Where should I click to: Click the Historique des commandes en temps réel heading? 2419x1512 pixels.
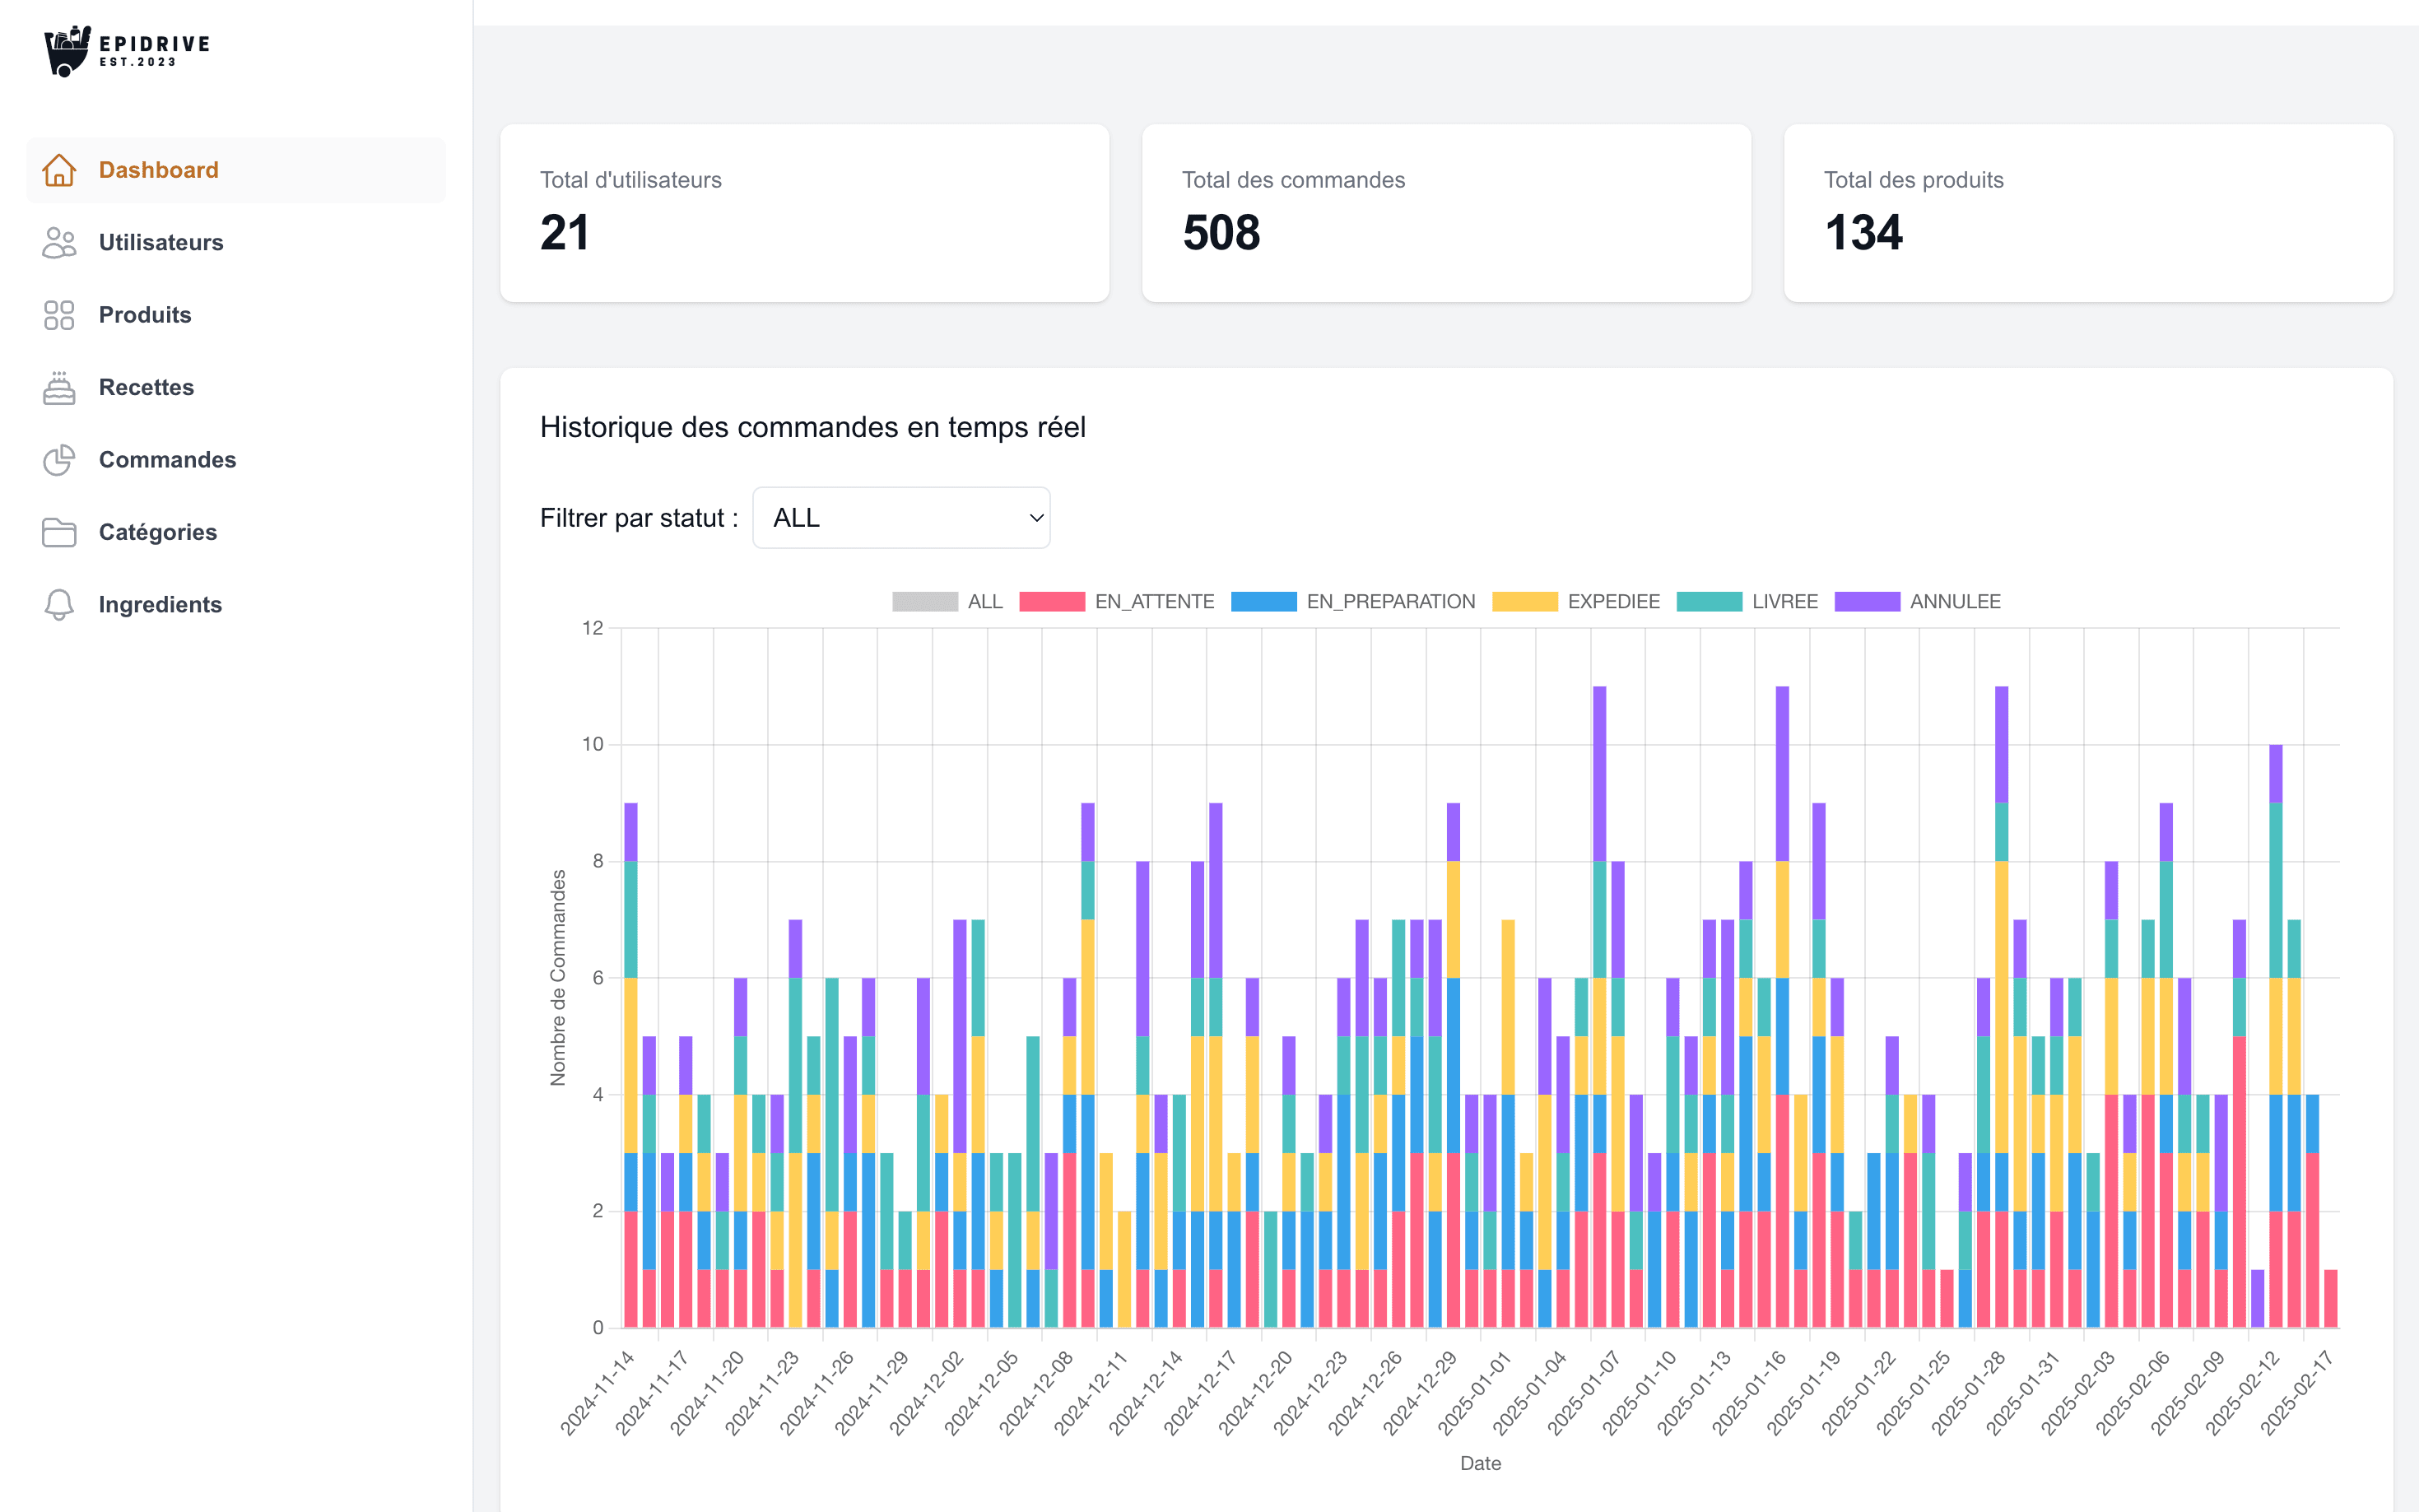click(x=813, y=427)
